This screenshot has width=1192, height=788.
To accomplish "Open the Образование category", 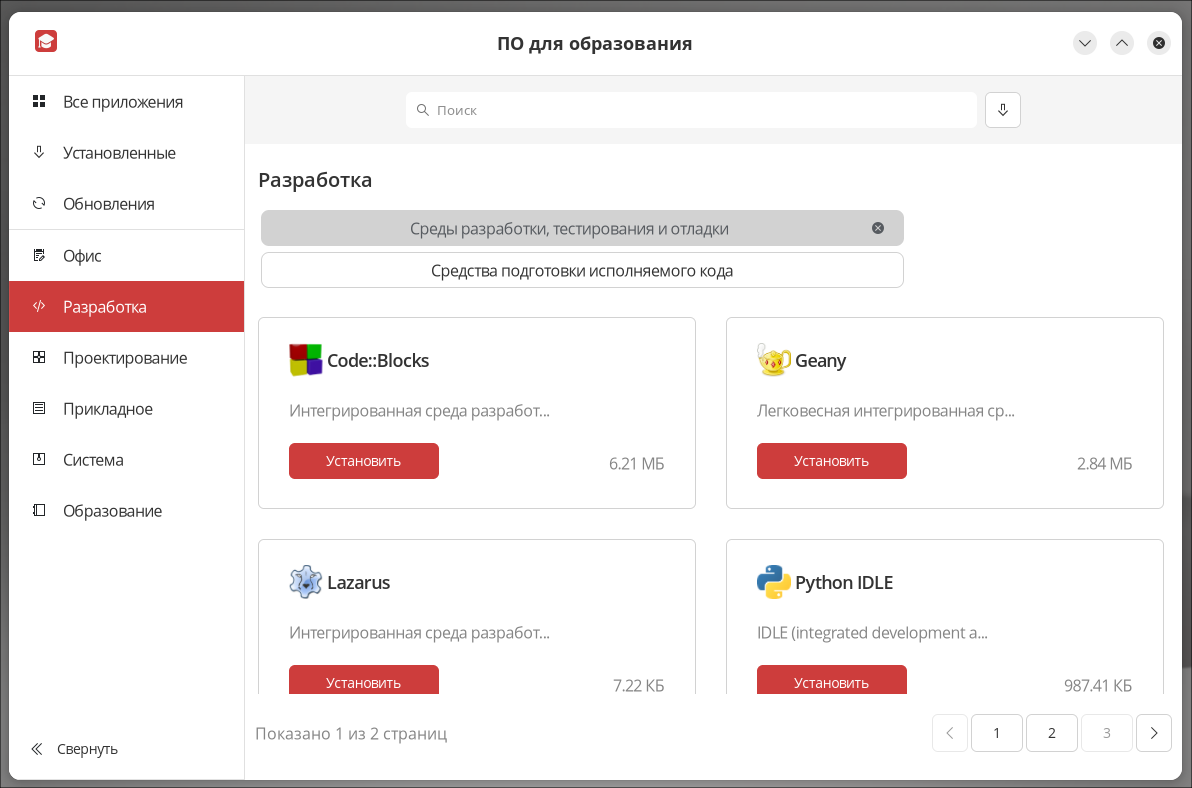I will point(126,511).
